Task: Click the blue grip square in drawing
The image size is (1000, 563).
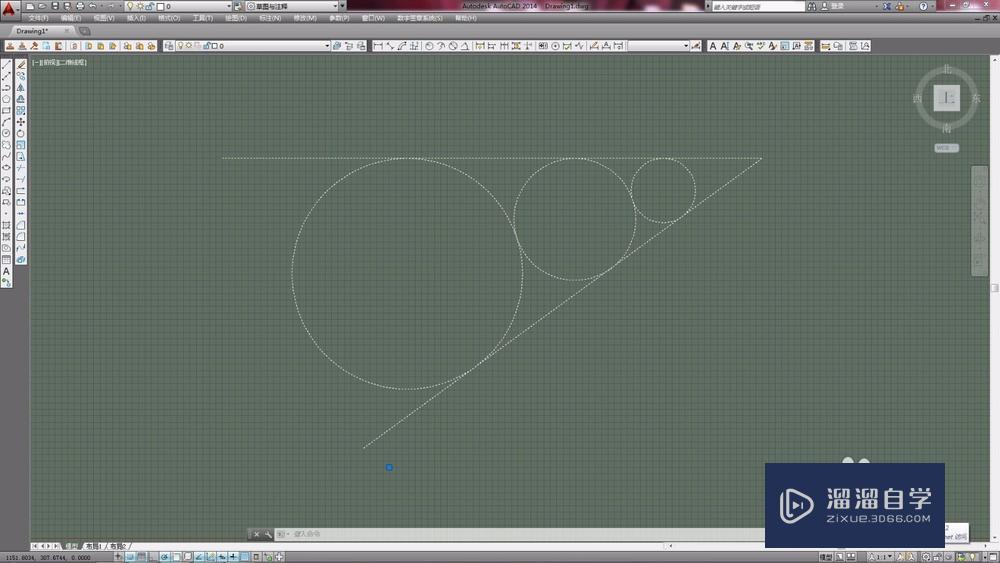Action: (389, 467)
